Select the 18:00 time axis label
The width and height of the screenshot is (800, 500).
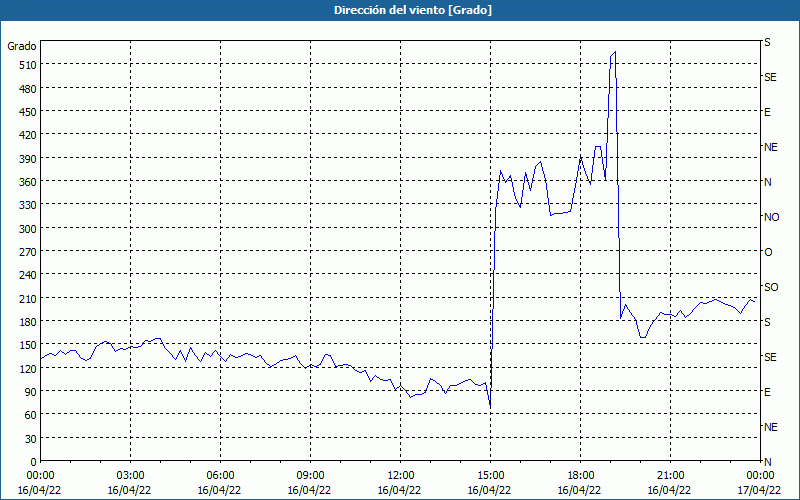tap(580, 476)
